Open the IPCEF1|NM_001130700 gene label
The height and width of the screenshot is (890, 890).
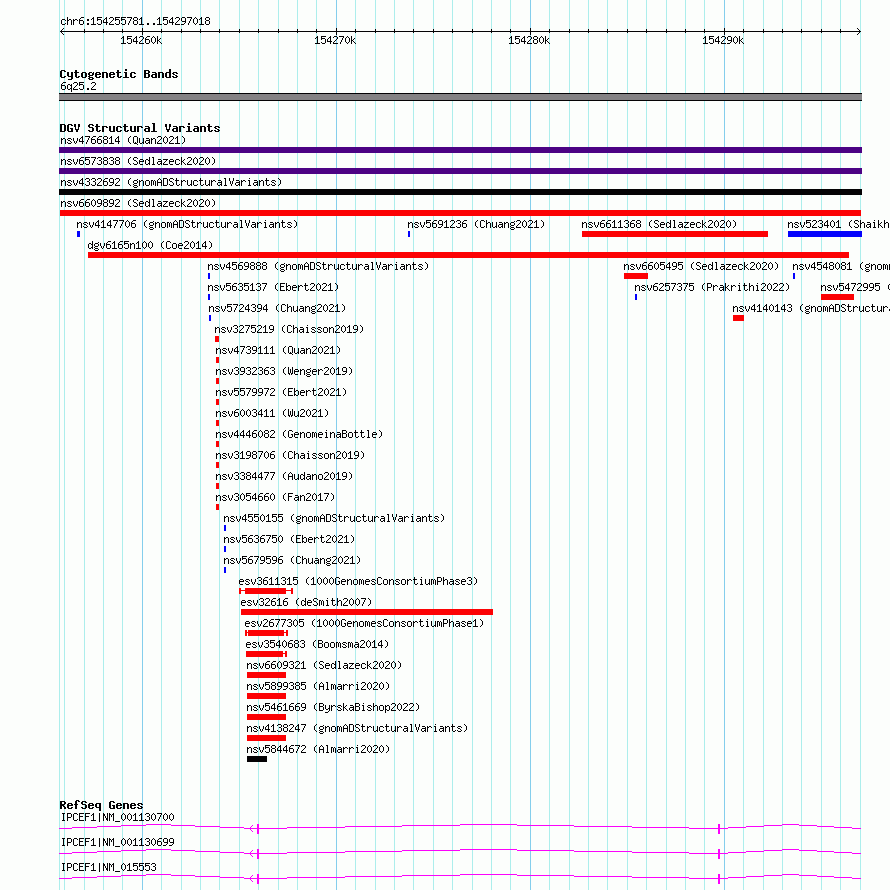coord(117,817)
